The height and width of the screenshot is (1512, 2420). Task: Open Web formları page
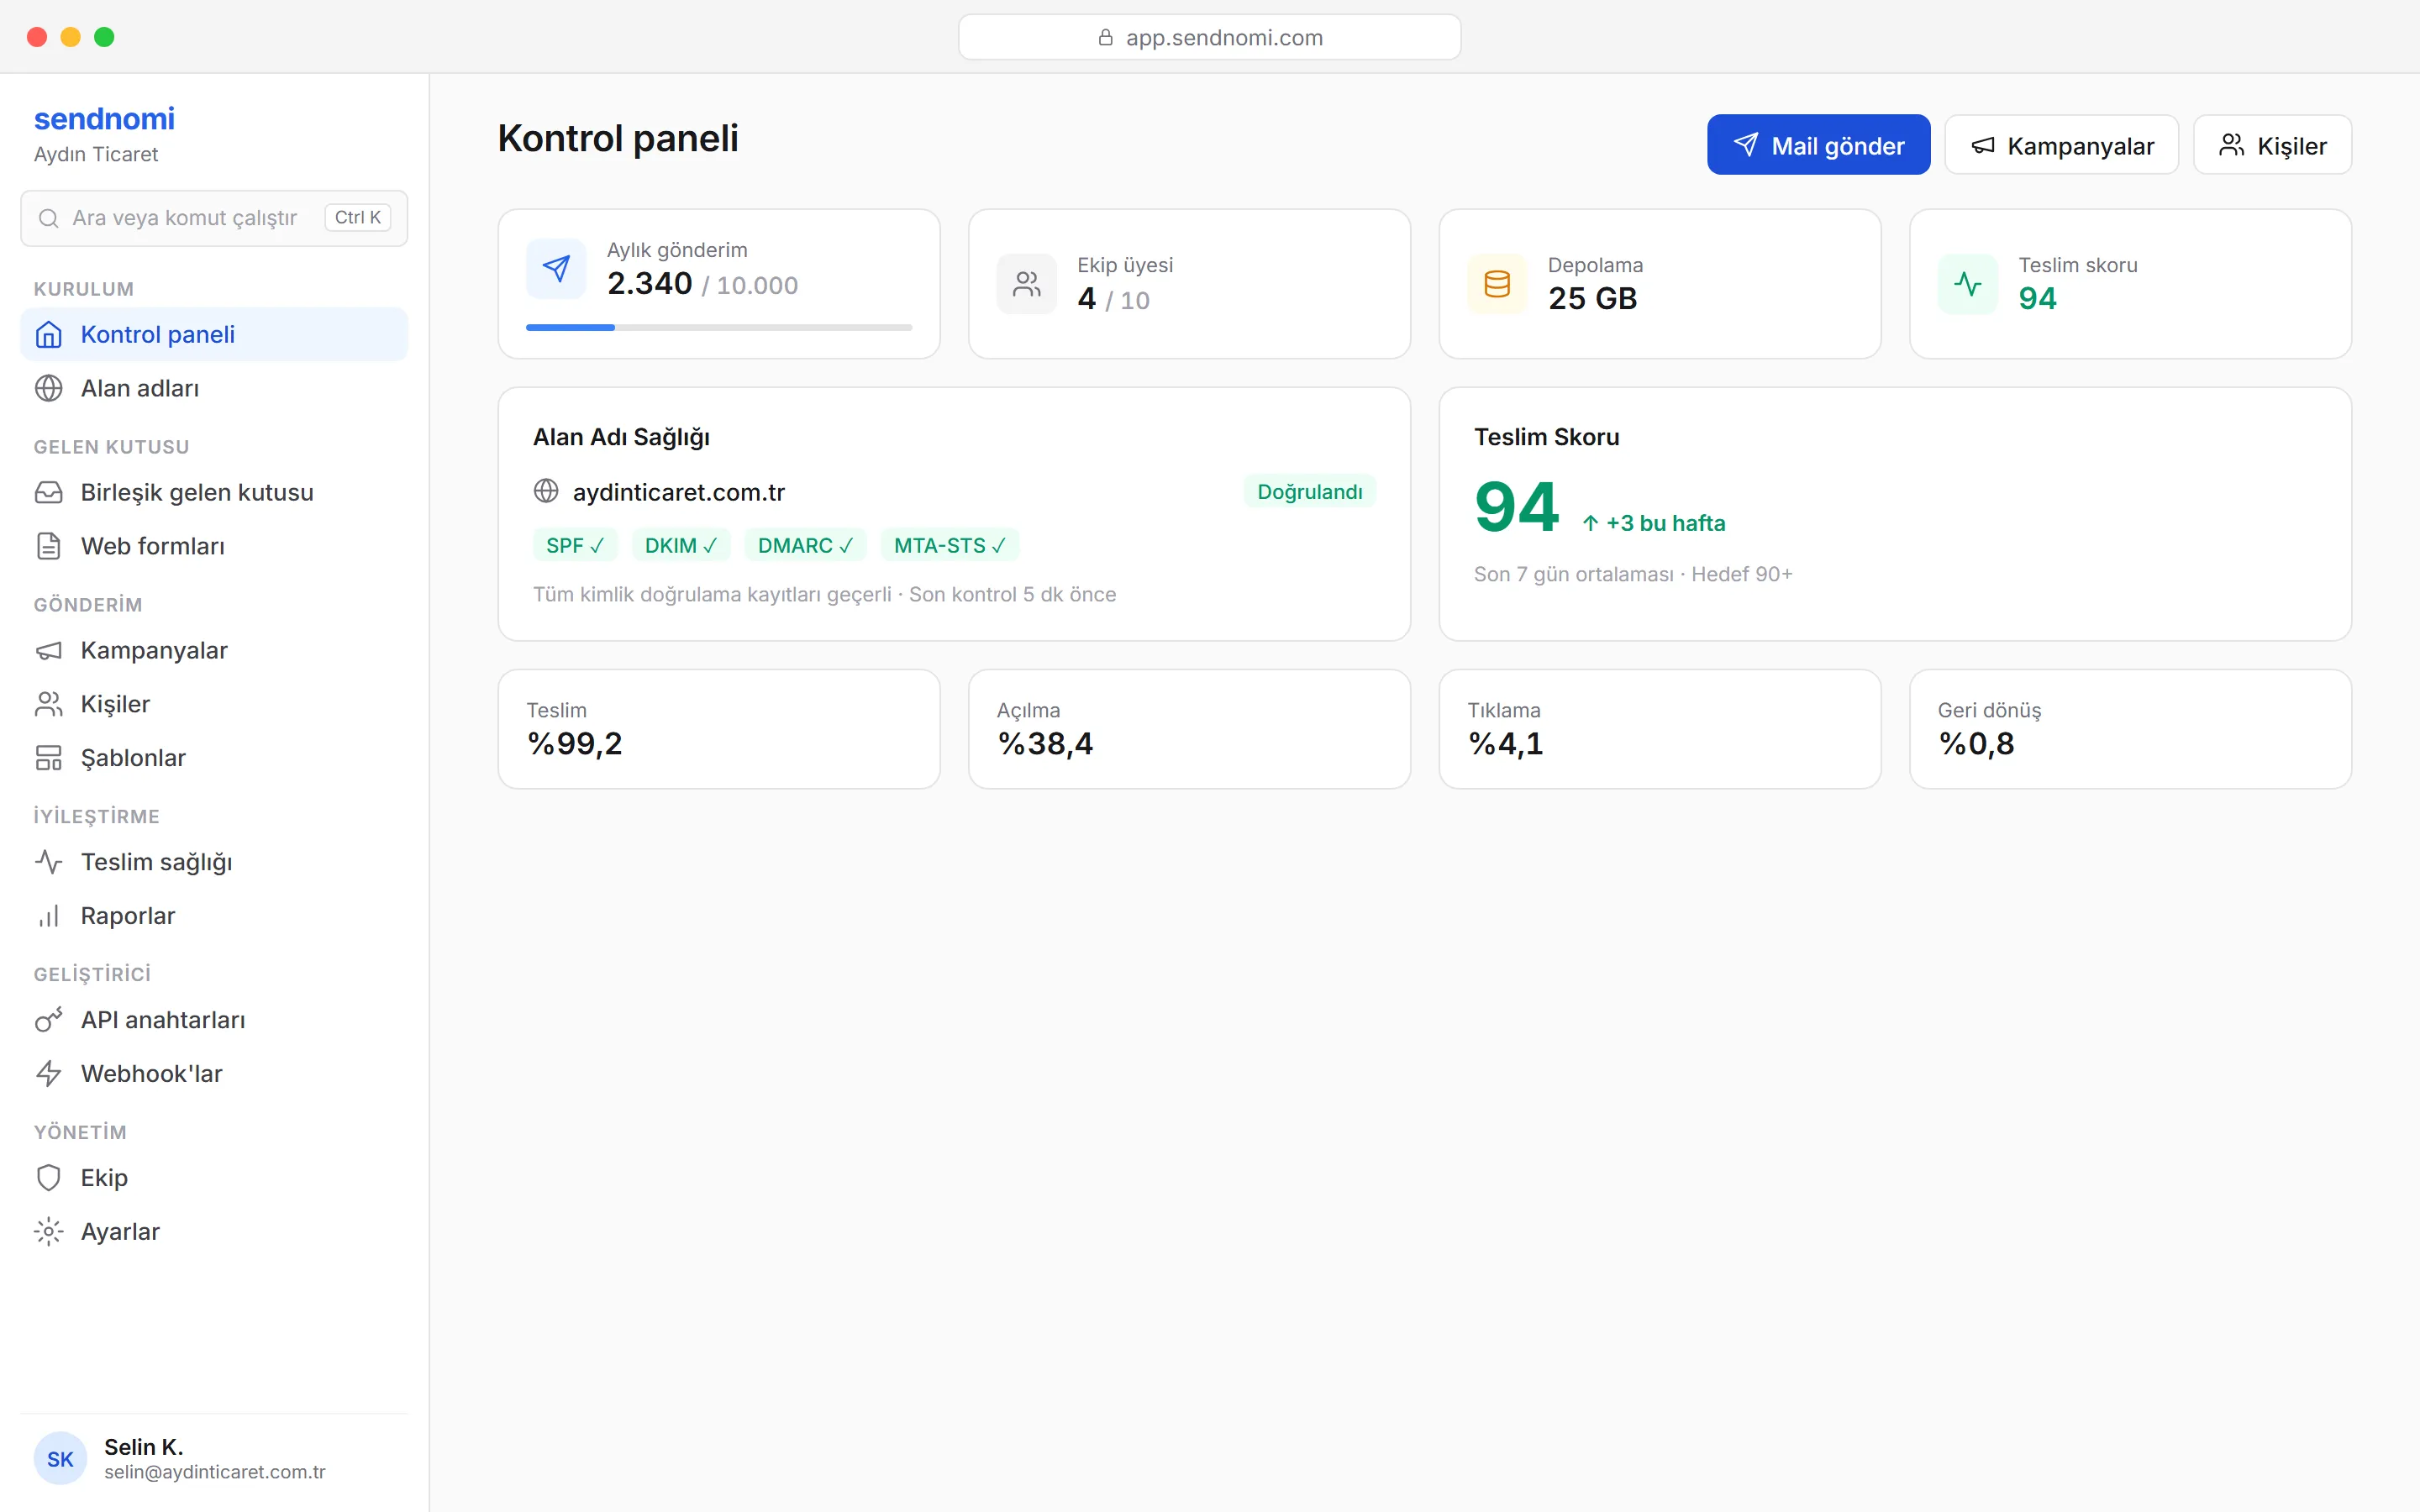(x=214, y=546)
